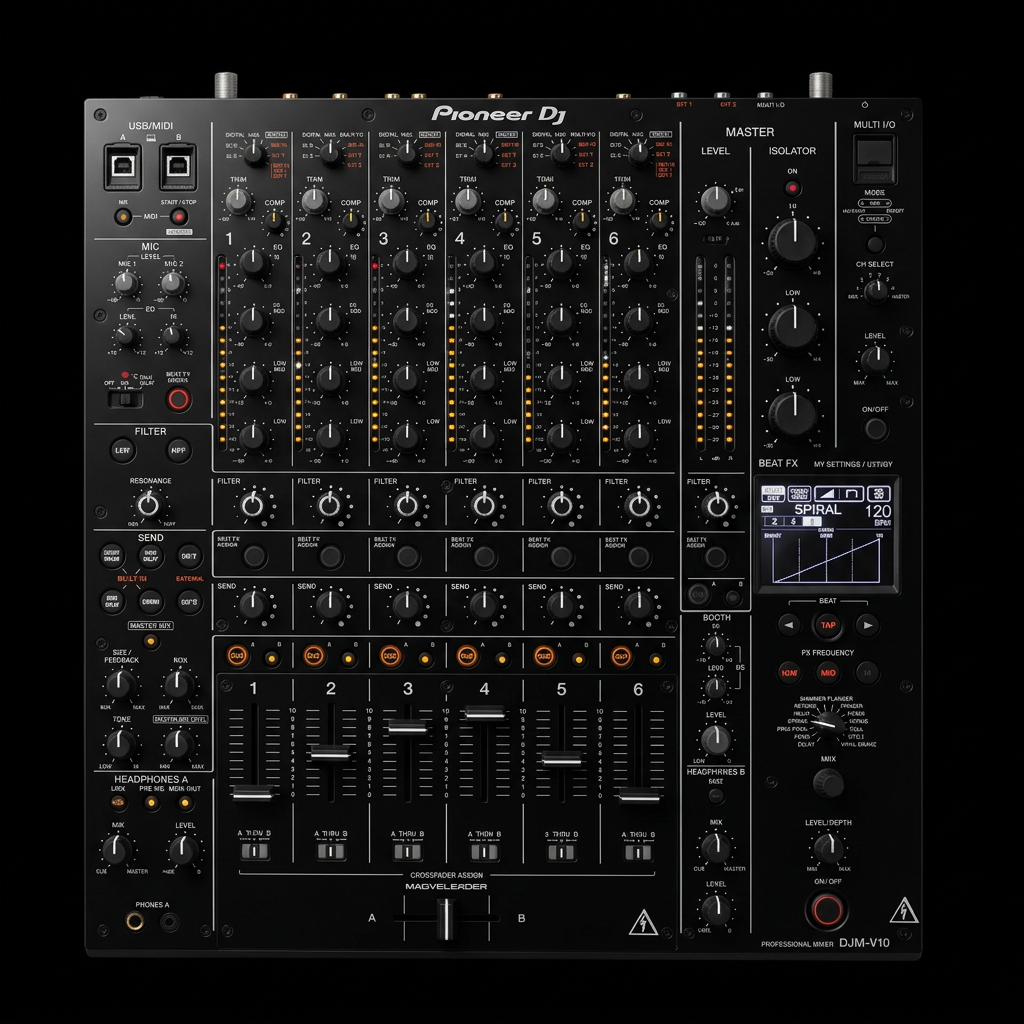Viewport: 1024px width, 1024px height.
Task: Adjust channel 3 COMP knob
Action: (427, 220)
